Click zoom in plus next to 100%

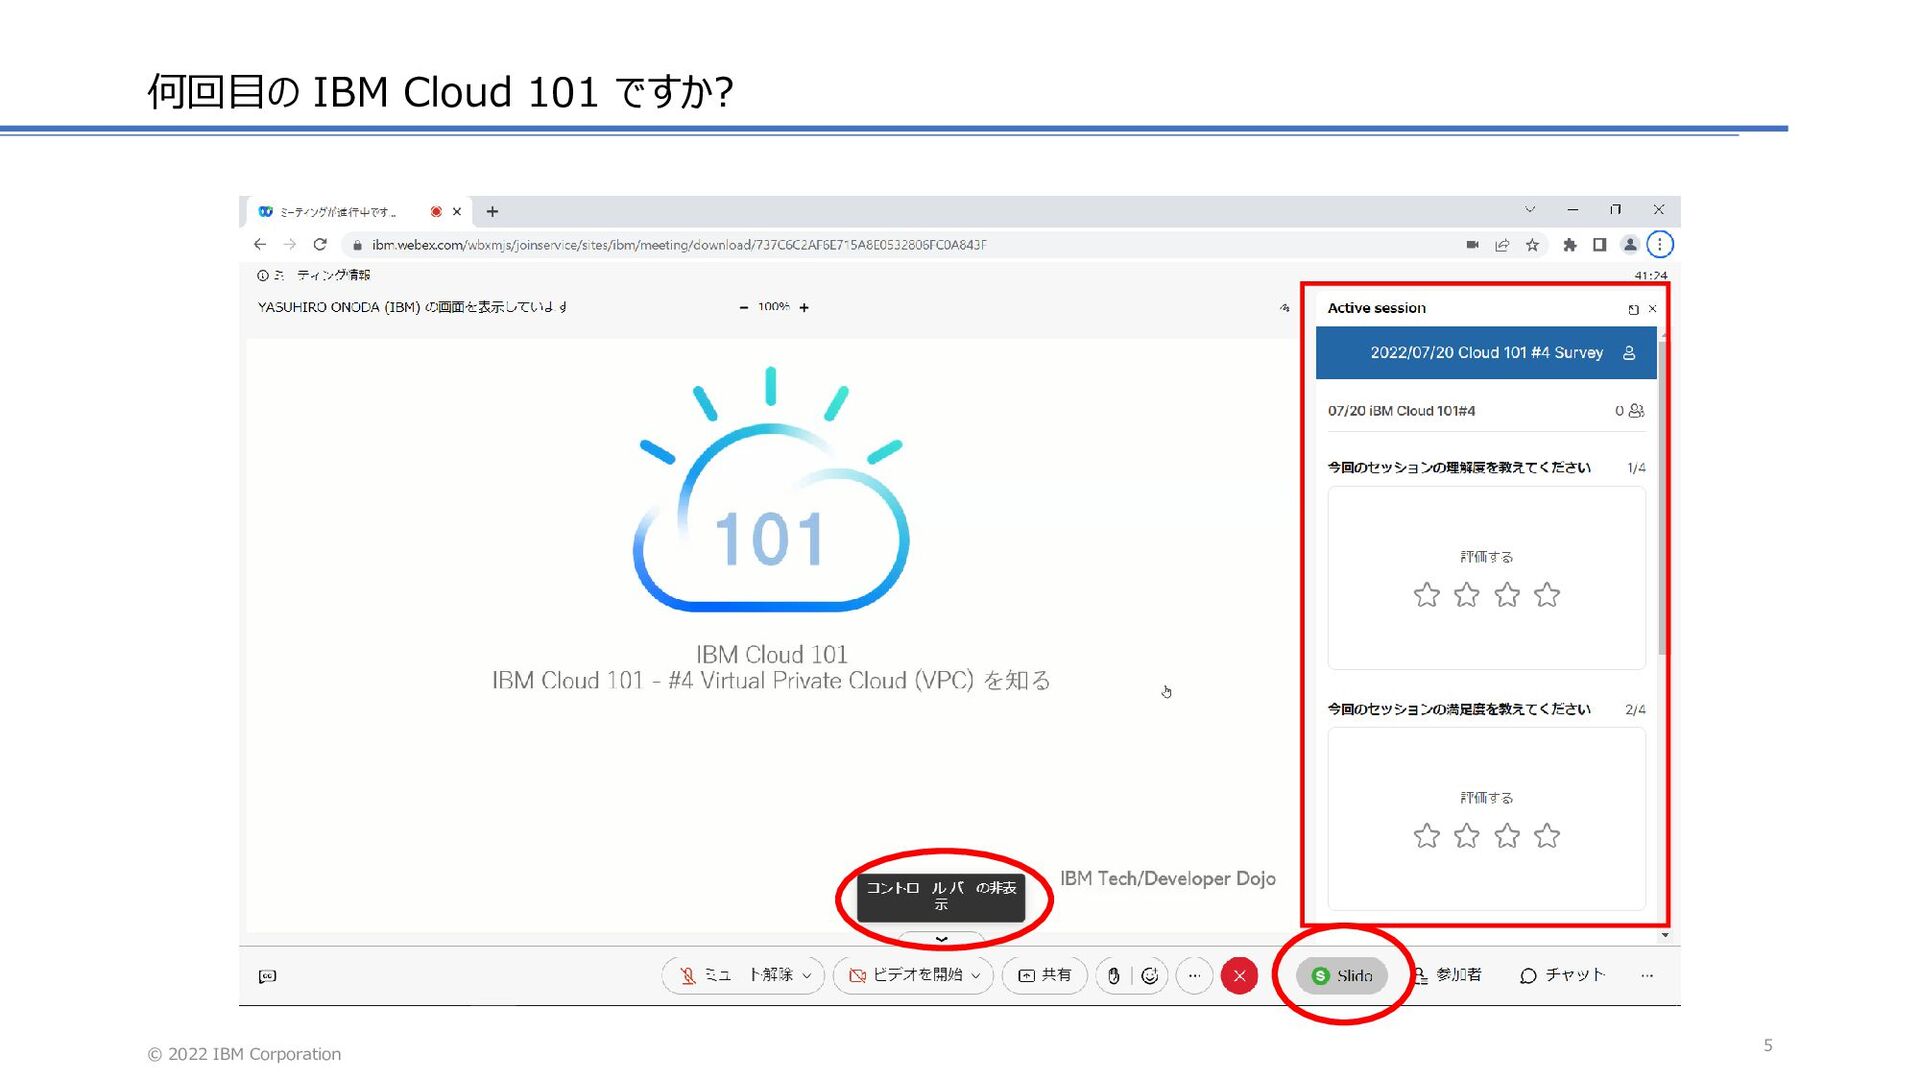tap(804, 308)
